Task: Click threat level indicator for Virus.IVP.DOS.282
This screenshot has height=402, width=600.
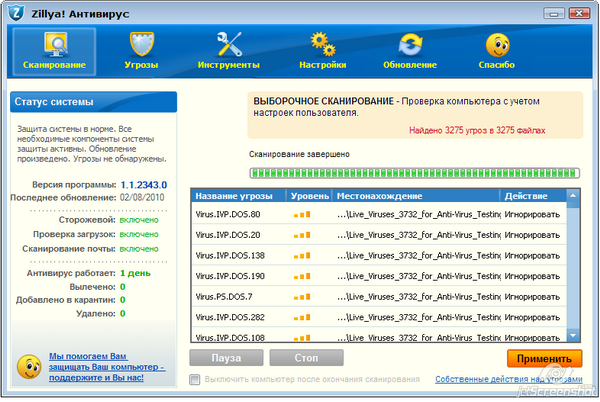Action: (x=302, y=317)
